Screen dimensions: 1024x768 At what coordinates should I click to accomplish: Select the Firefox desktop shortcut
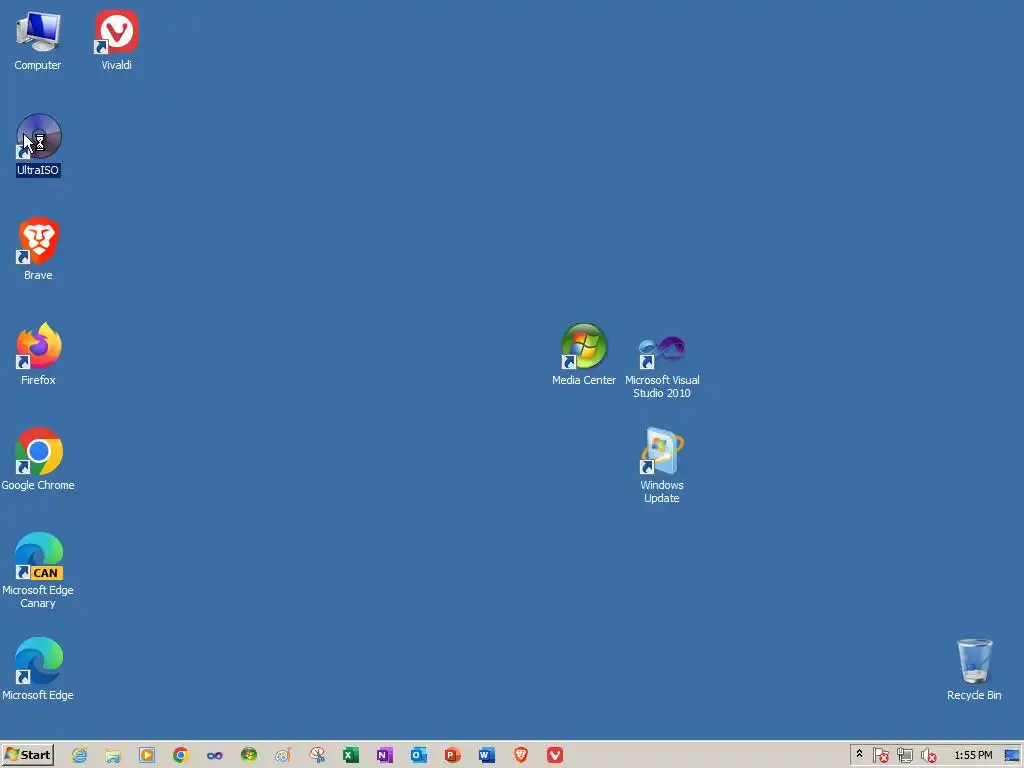pyautogui.click(x=38, y=354)
